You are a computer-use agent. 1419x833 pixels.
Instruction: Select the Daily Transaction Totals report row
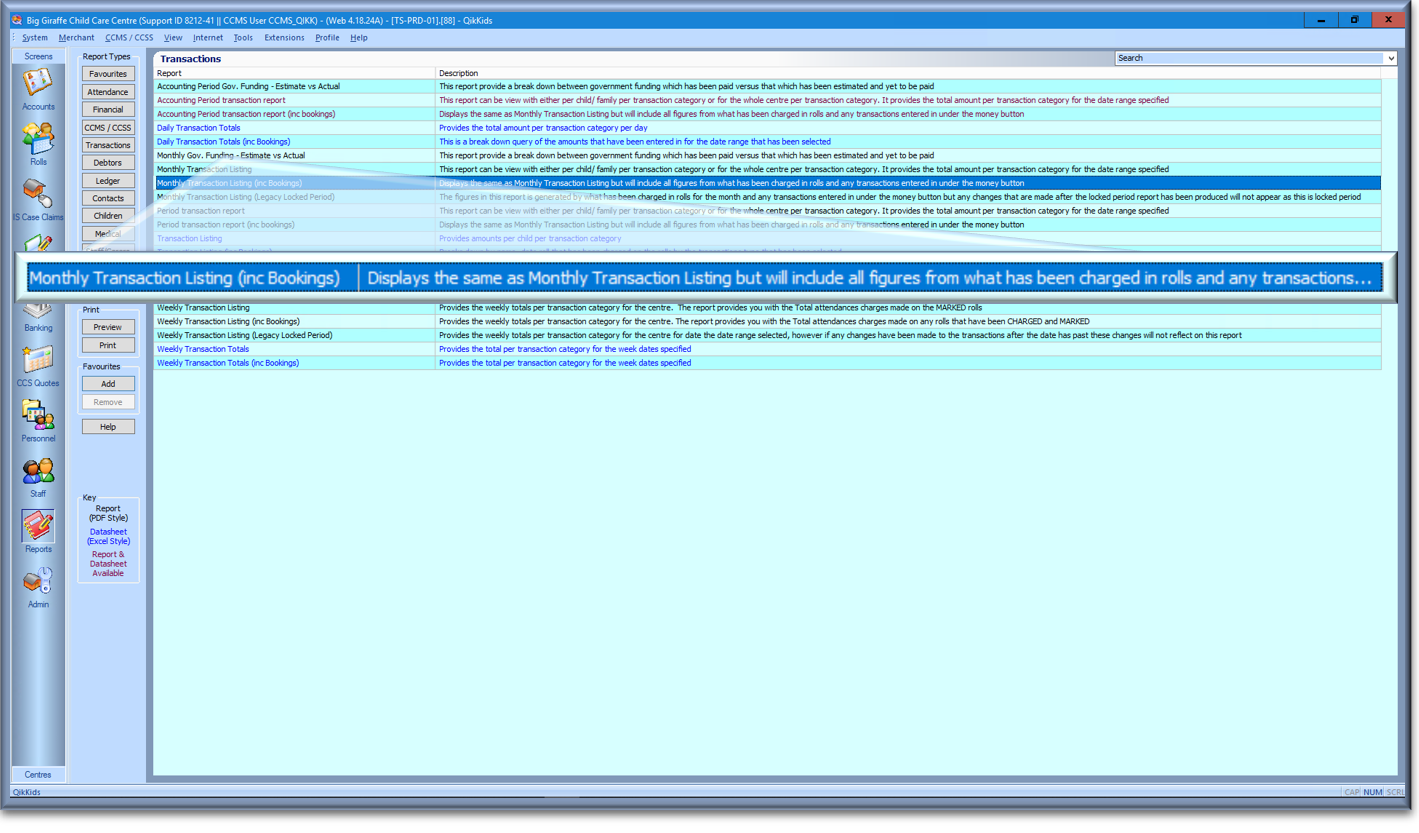(199, 128)
